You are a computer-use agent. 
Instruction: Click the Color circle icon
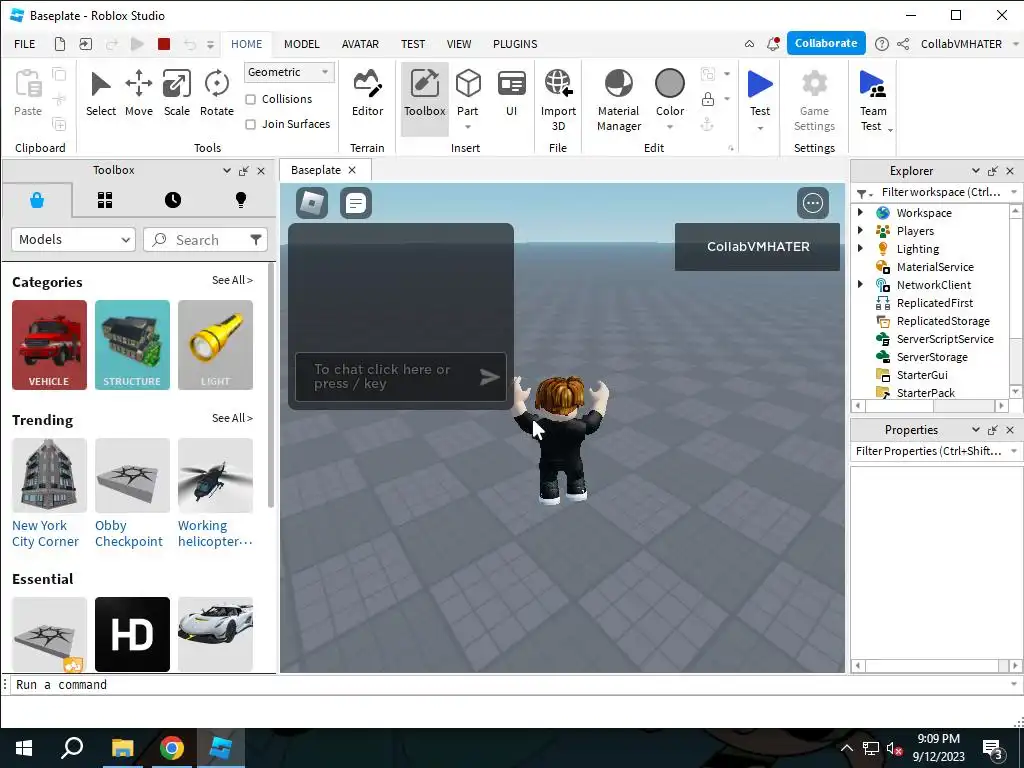click(669, 84)
